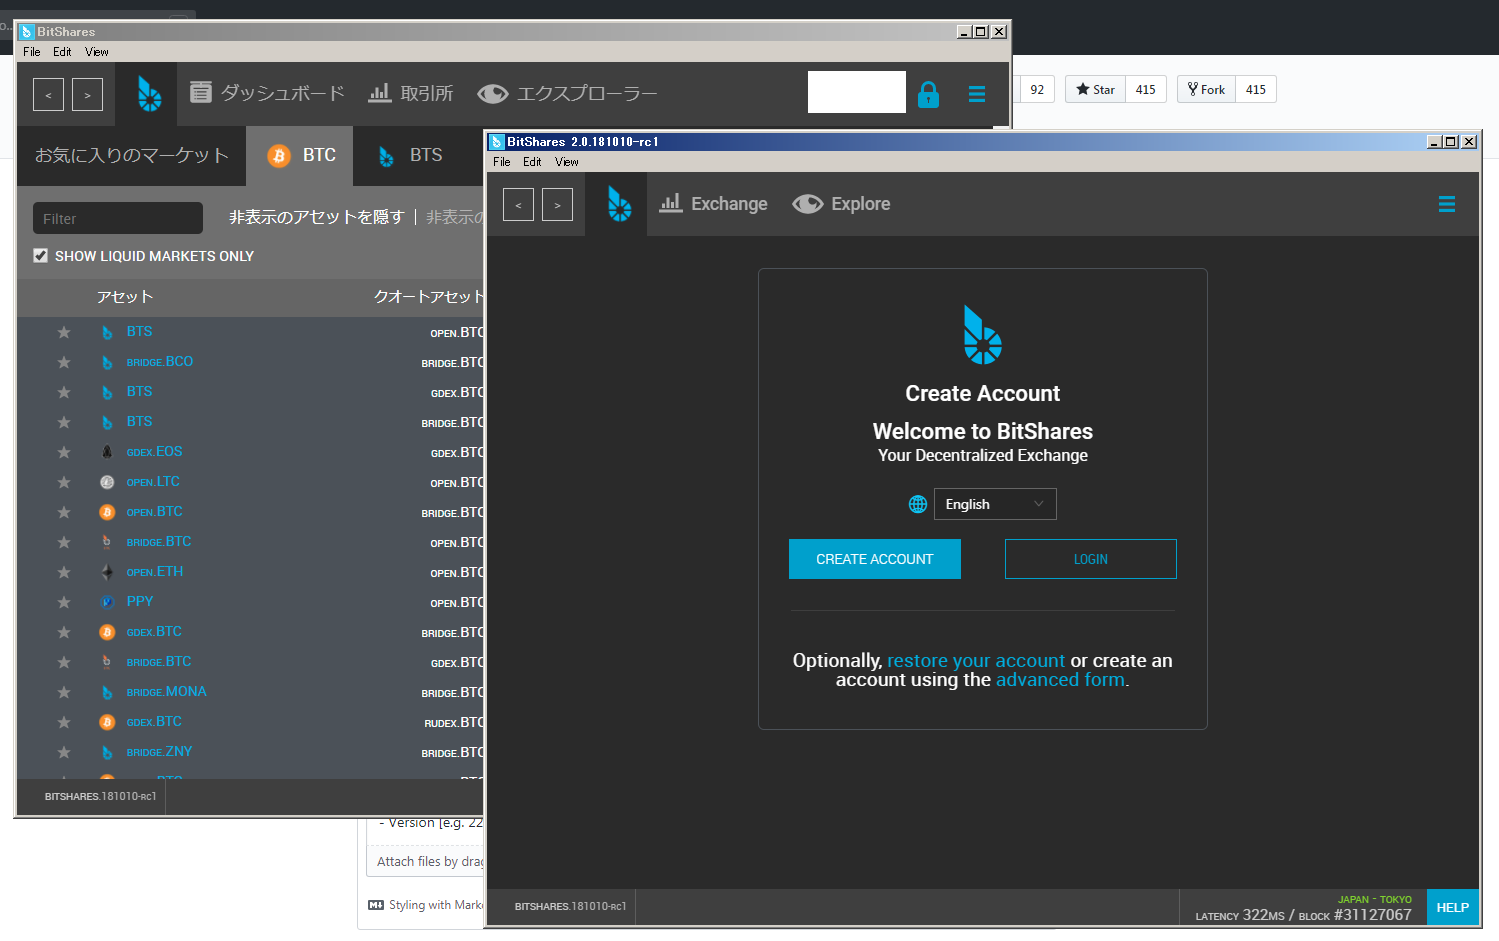Favorite the BRIDGE.MONA market with its star

point(64,692)
